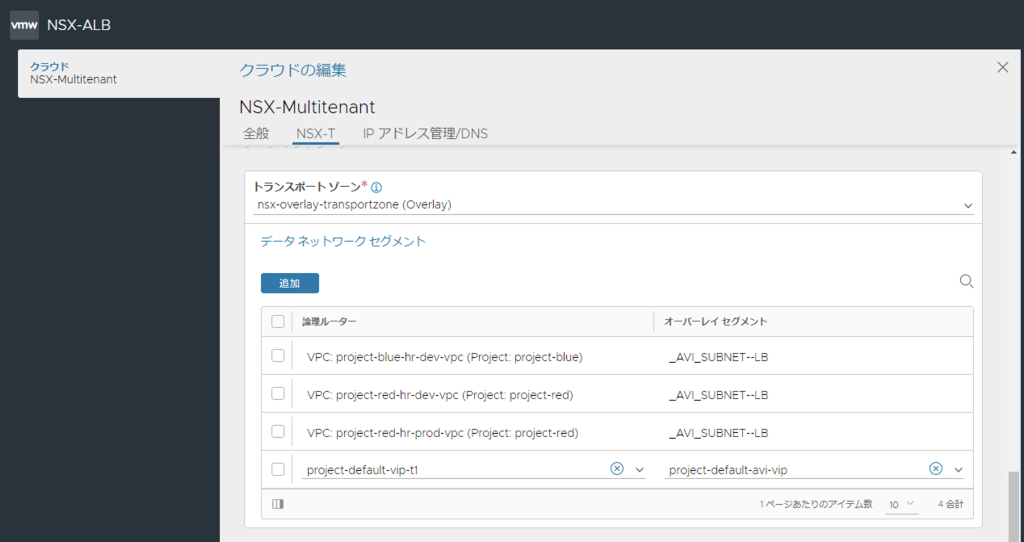Expand the transport zone dropdown
1024x542 pixels.
967,205
